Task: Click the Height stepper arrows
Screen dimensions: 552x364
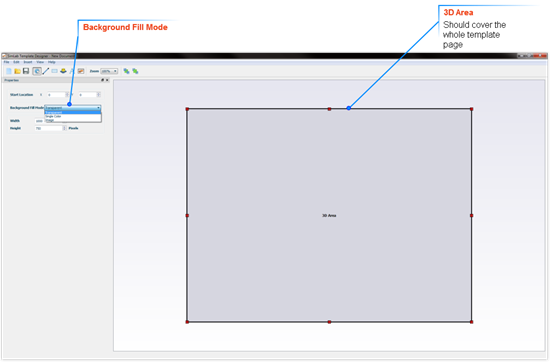Action: point(64,128)
